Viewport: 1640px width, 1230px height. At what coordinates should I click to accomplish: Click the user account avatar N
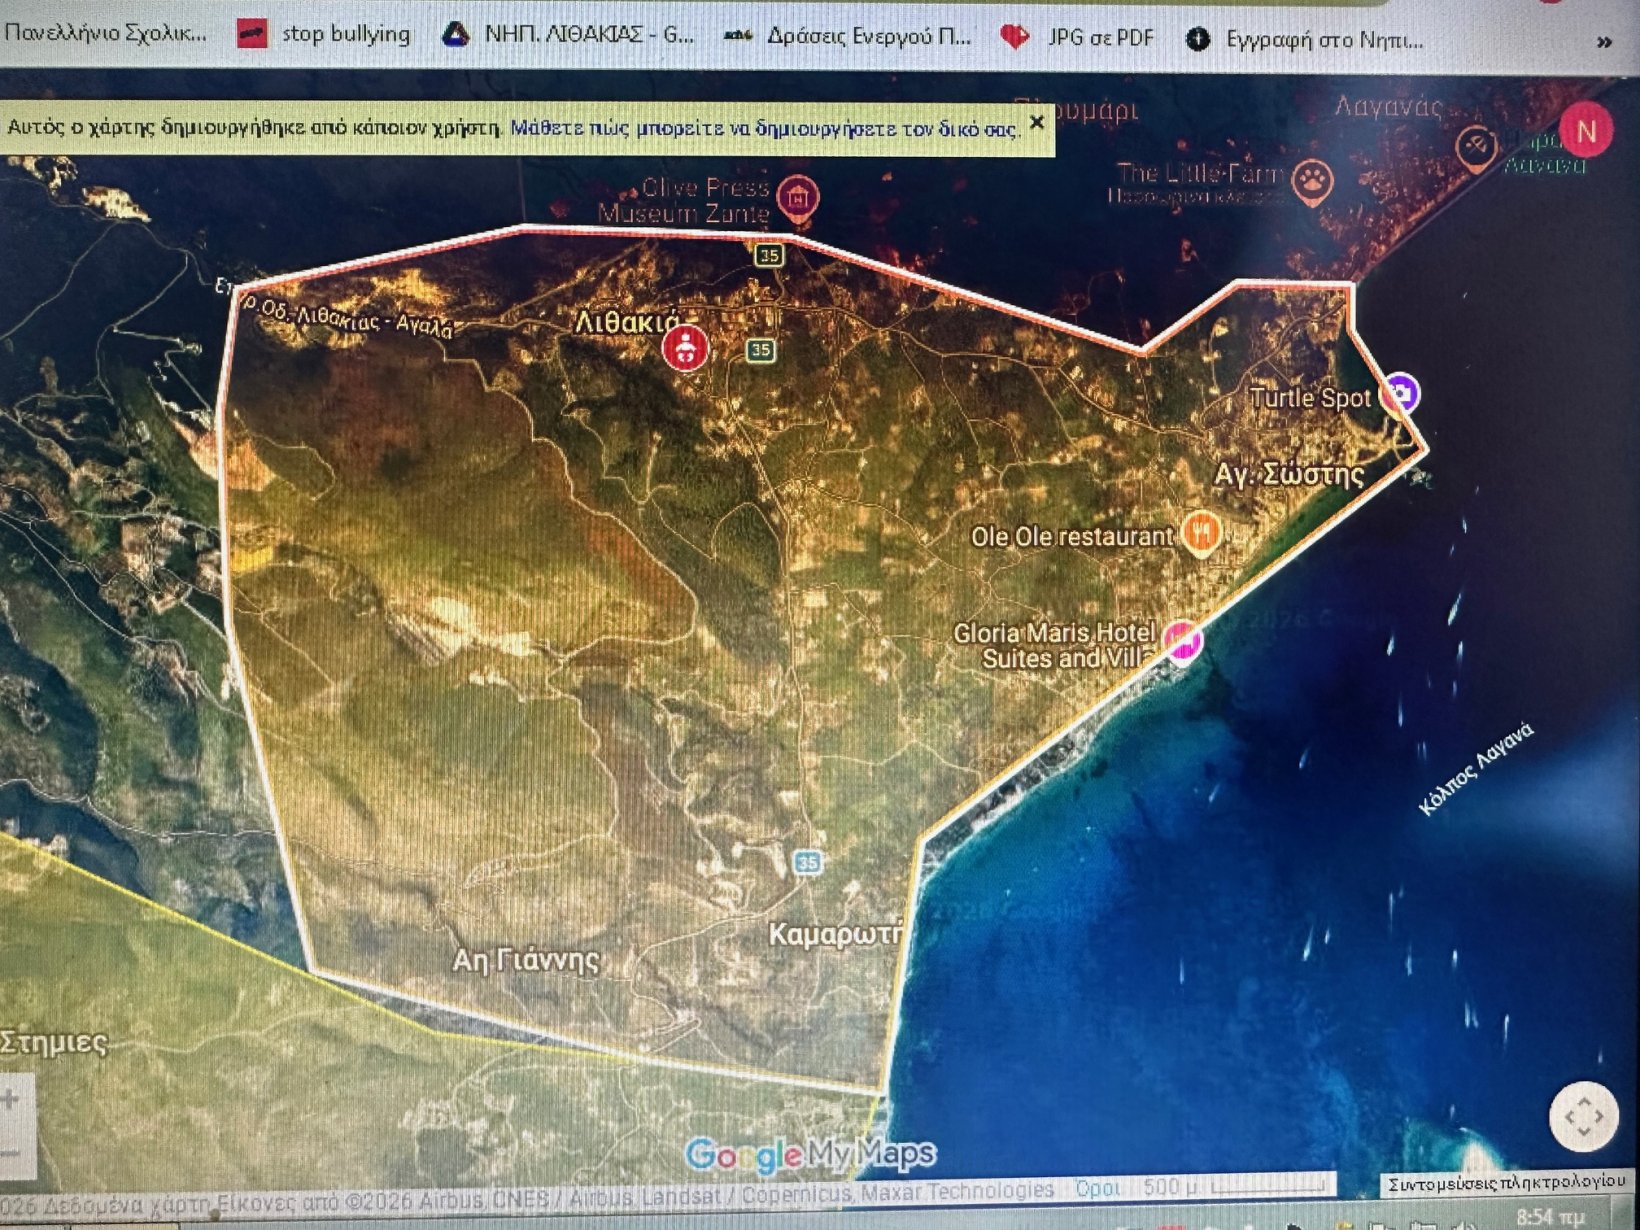pos(1585,131)
